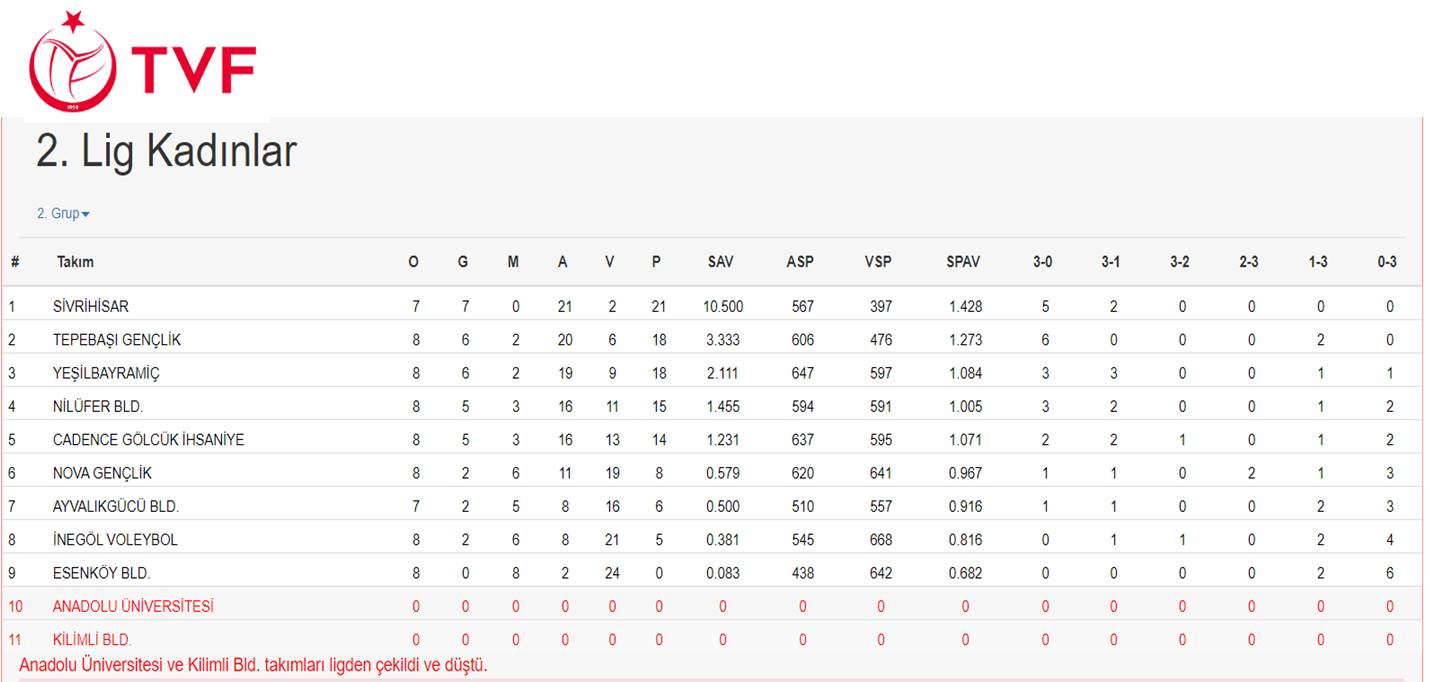Image resolution: width=1430 pixels, height=682 pixels.
Task: Click the TVF volleyball logo
Action: (142, 62)
